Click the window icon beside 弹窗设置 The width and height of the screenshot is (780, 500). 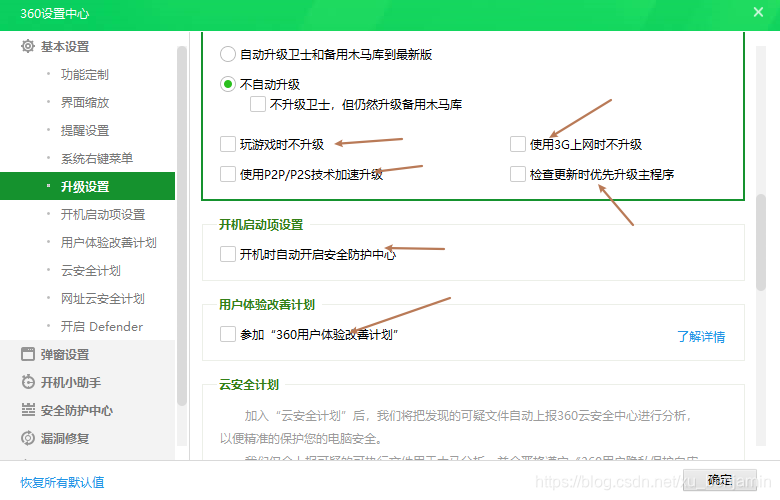coord(28,354)
